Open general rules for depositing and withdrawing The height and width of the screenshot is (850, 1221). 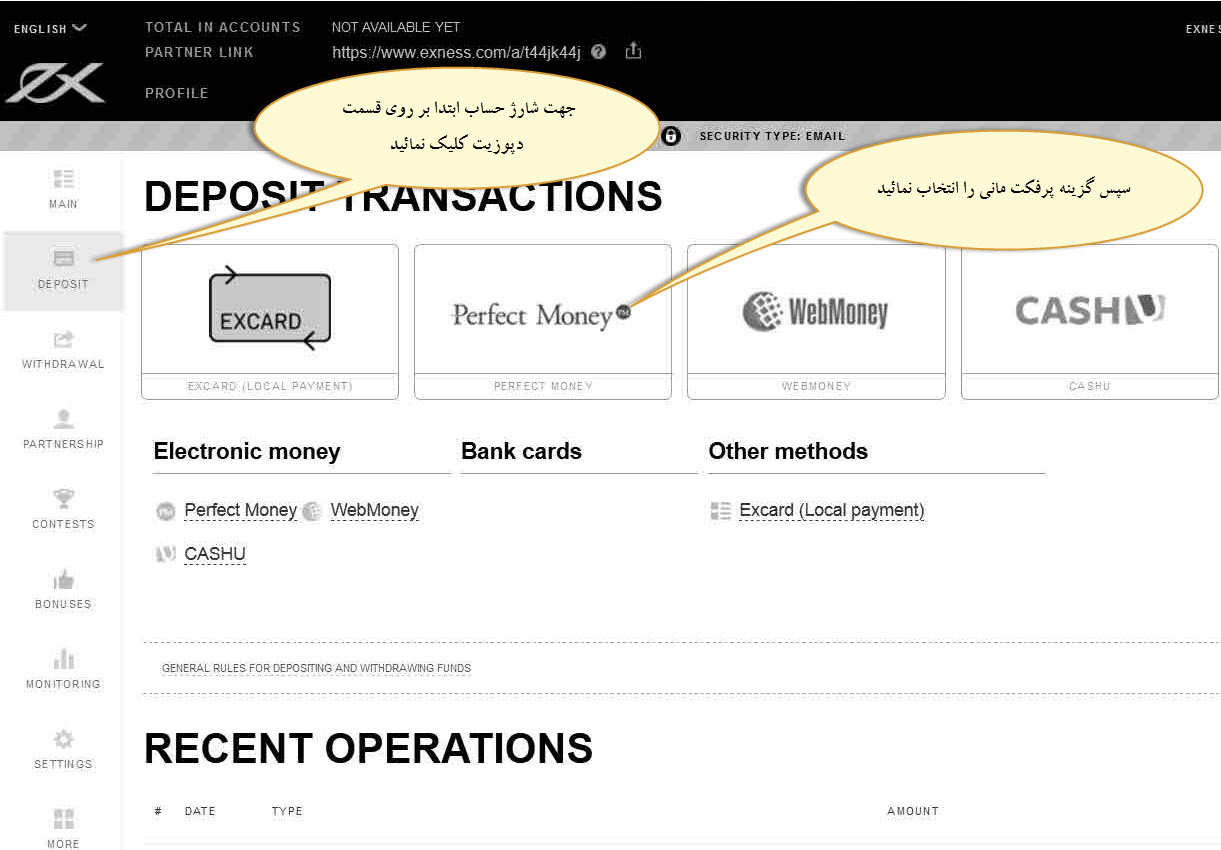(316, 668)
